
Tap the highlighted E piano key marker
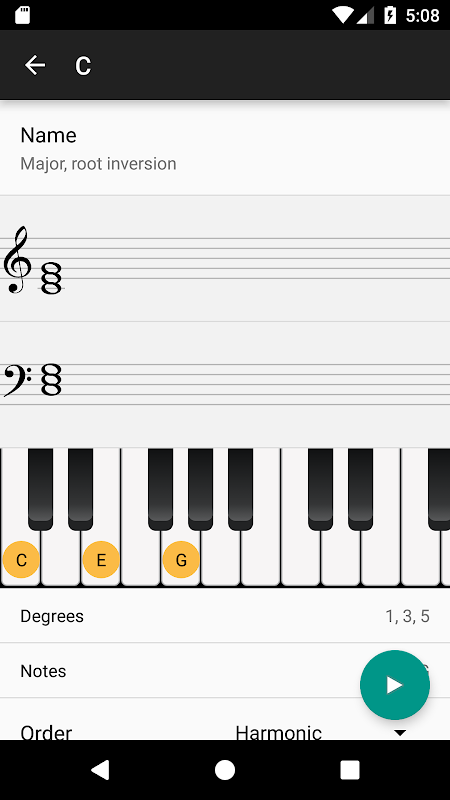pos(101,560)
